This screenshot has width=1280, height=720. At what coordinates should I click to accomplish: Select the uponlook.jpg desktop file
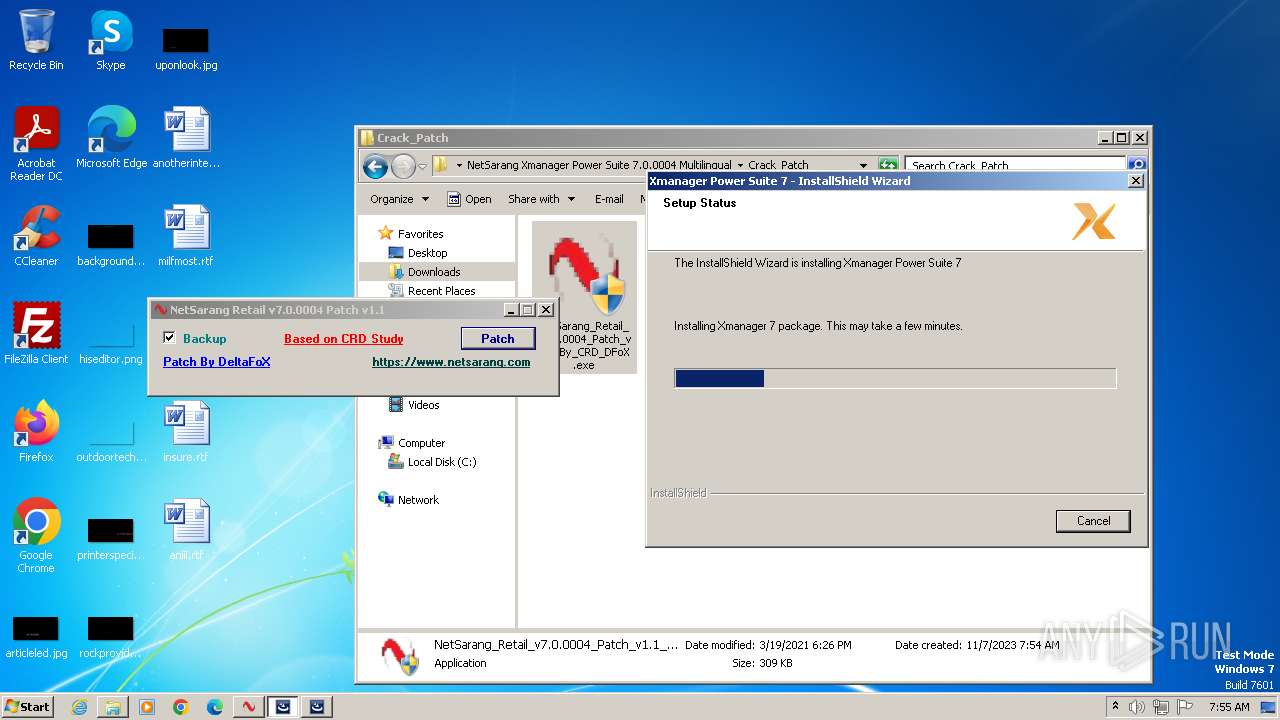pos(186,47)
